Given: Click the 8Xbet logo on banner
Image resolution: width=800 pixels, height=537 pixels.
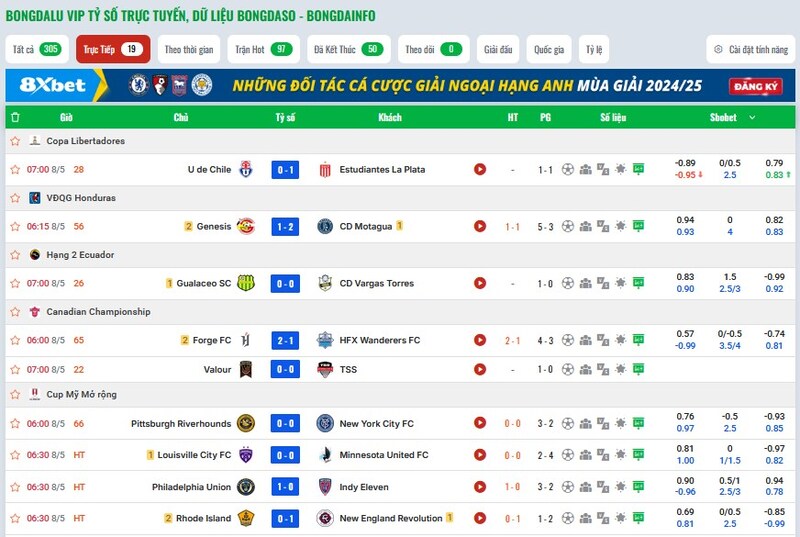Looking at the screenshot, I should tap(53, 85).
